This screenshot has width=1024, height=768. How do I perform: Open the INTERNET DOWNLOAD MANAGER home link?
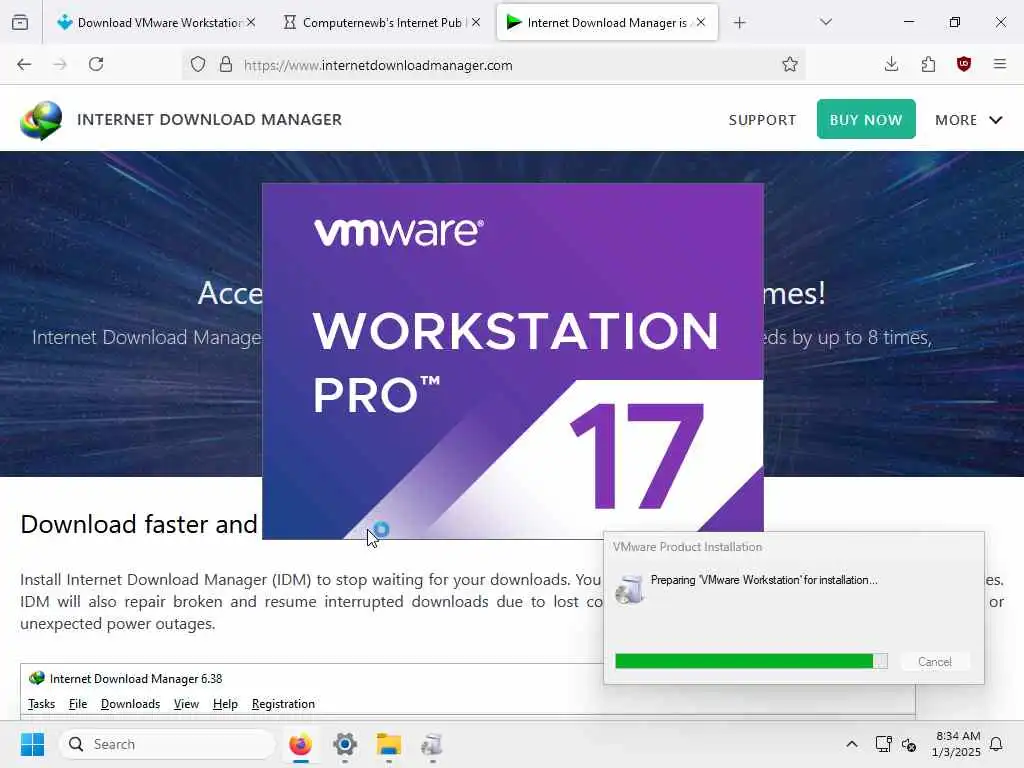click(209, 120)
